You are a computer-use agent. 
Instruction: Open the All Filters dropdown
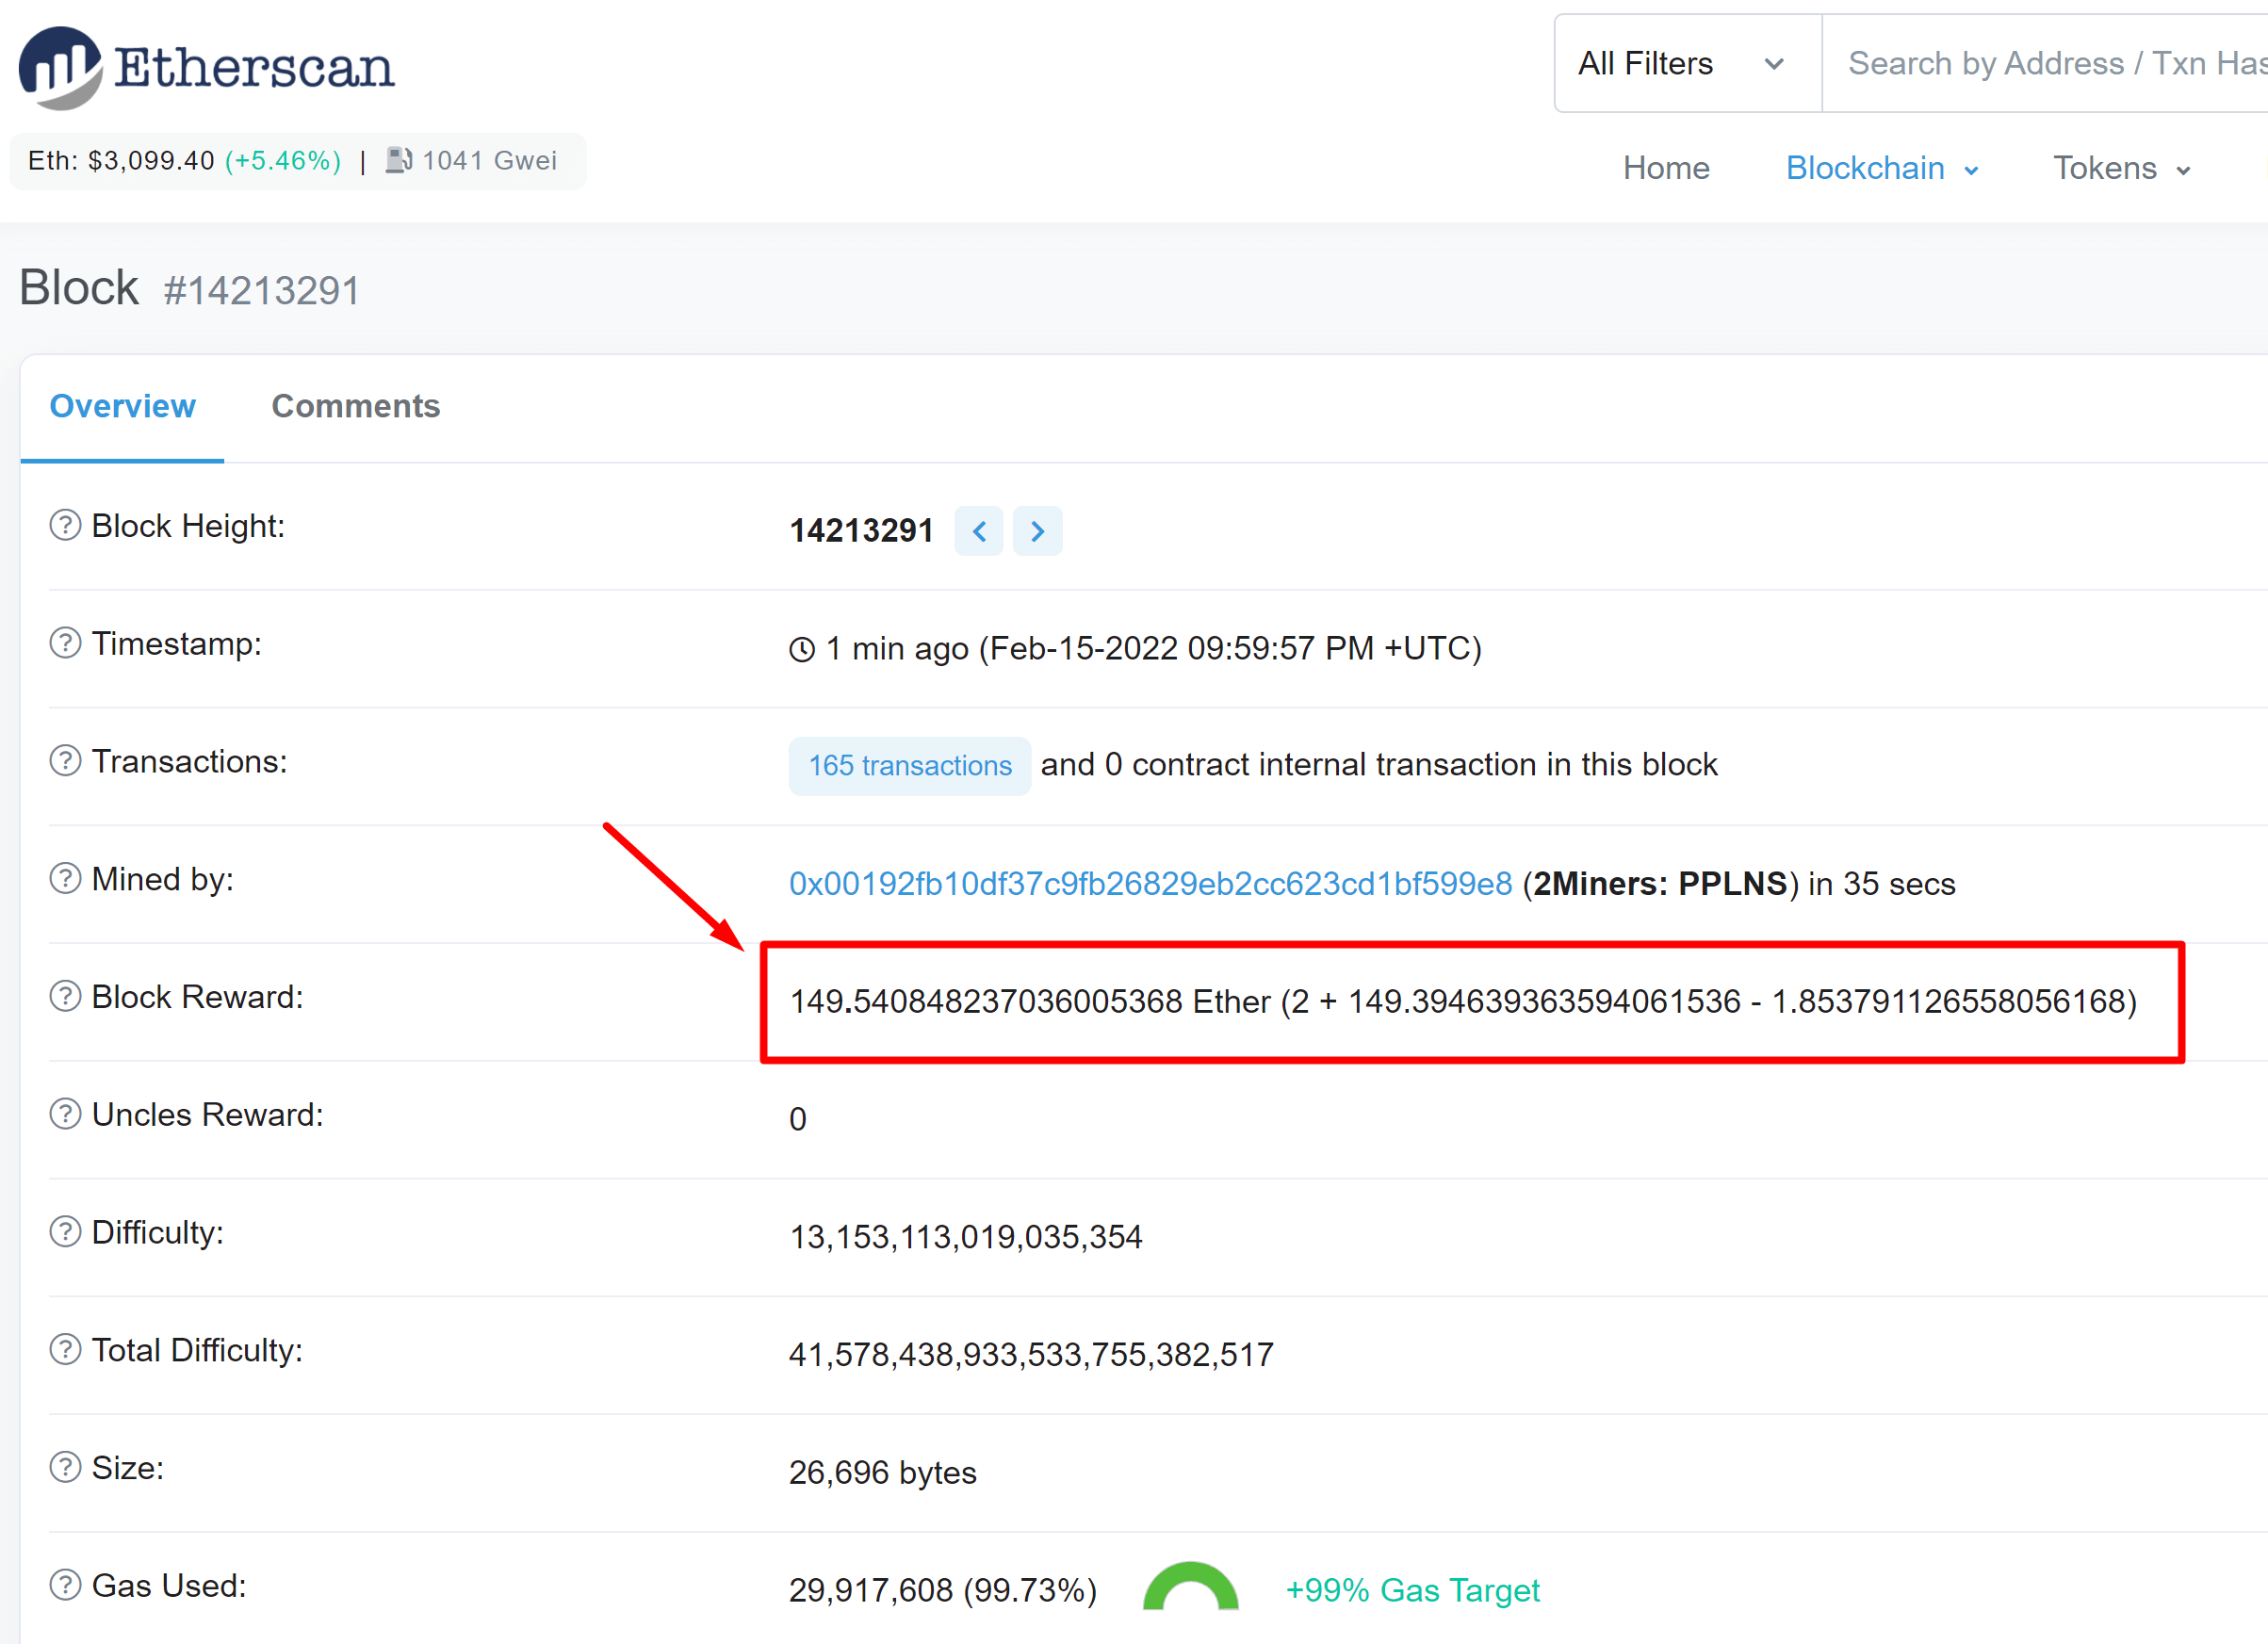[1686, 64]
